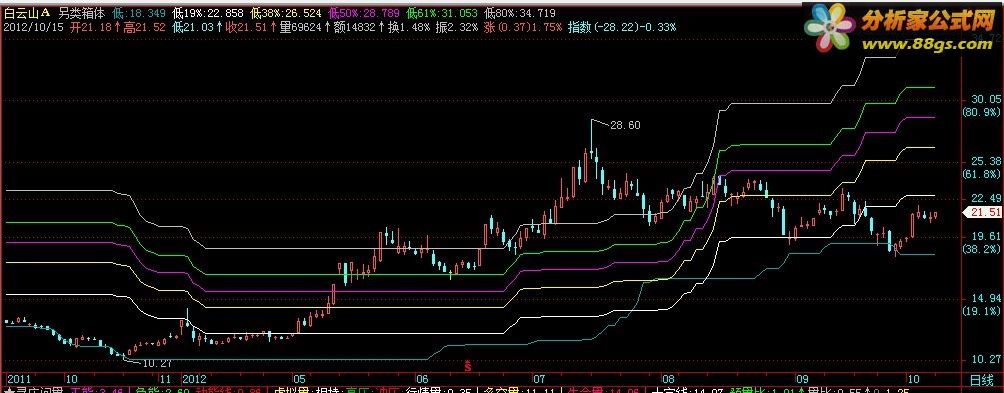Click the 2012 year marker on time axis
Screen dimensions: 1004x393
pos(194,379)
